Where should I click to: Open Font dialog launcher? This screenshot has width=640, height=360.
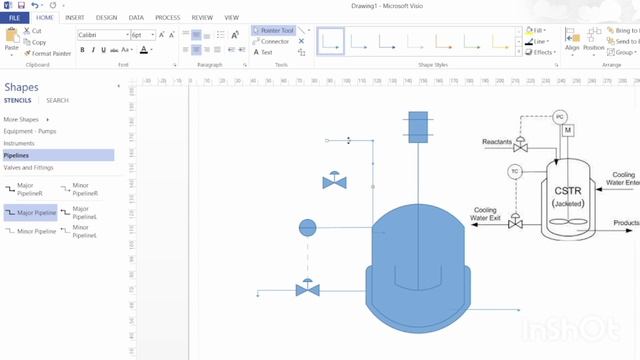(175, 65)
